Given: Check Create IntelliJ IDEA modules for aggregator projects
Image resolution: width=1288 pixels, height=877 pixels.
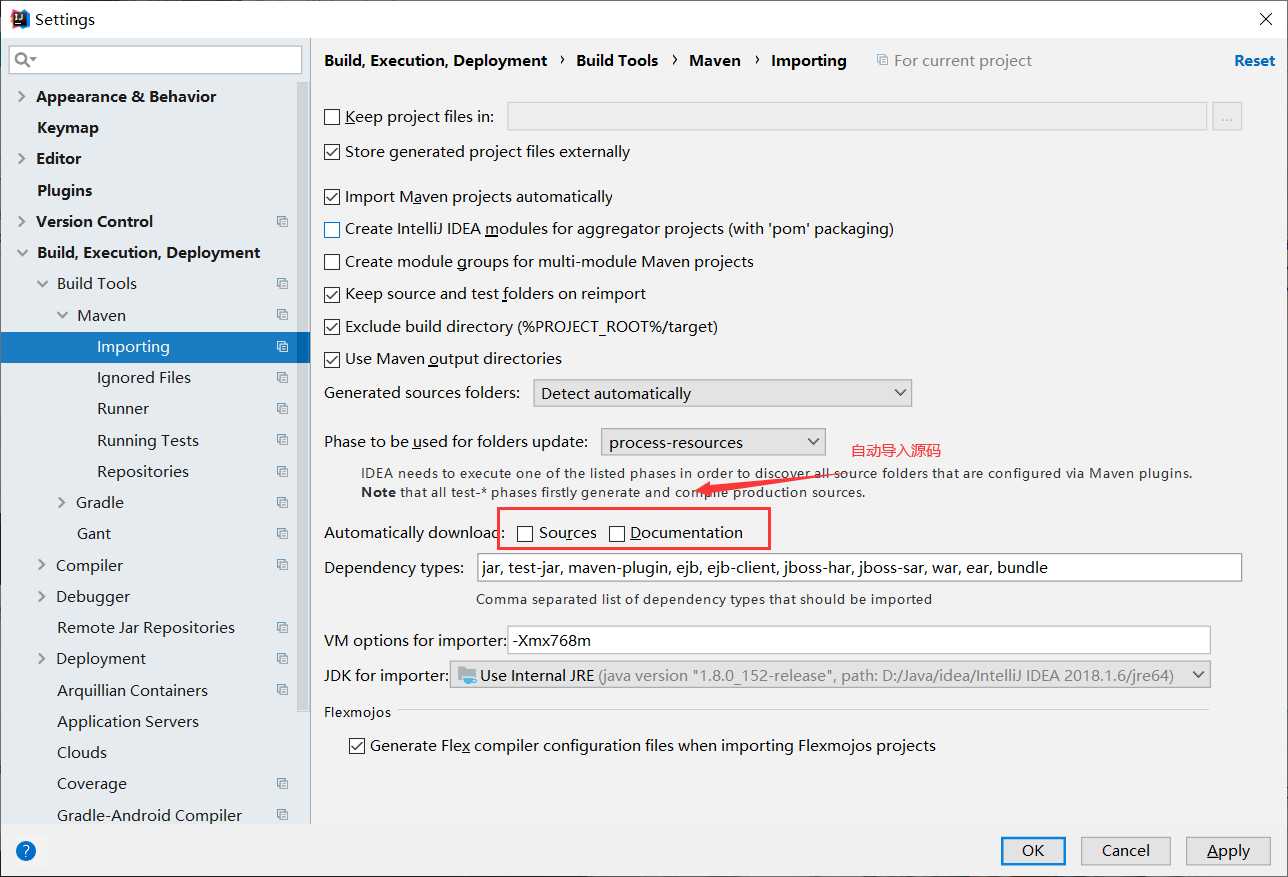Looking at the screenshot, I should click(332, 229).
